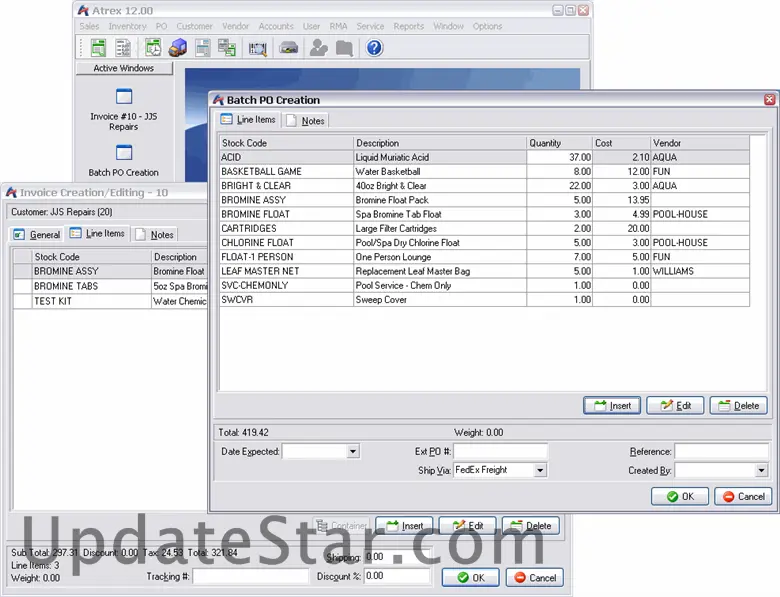Click Insert button in Invoice window
This screenshot has width=780, height=597.
(404, 526)
